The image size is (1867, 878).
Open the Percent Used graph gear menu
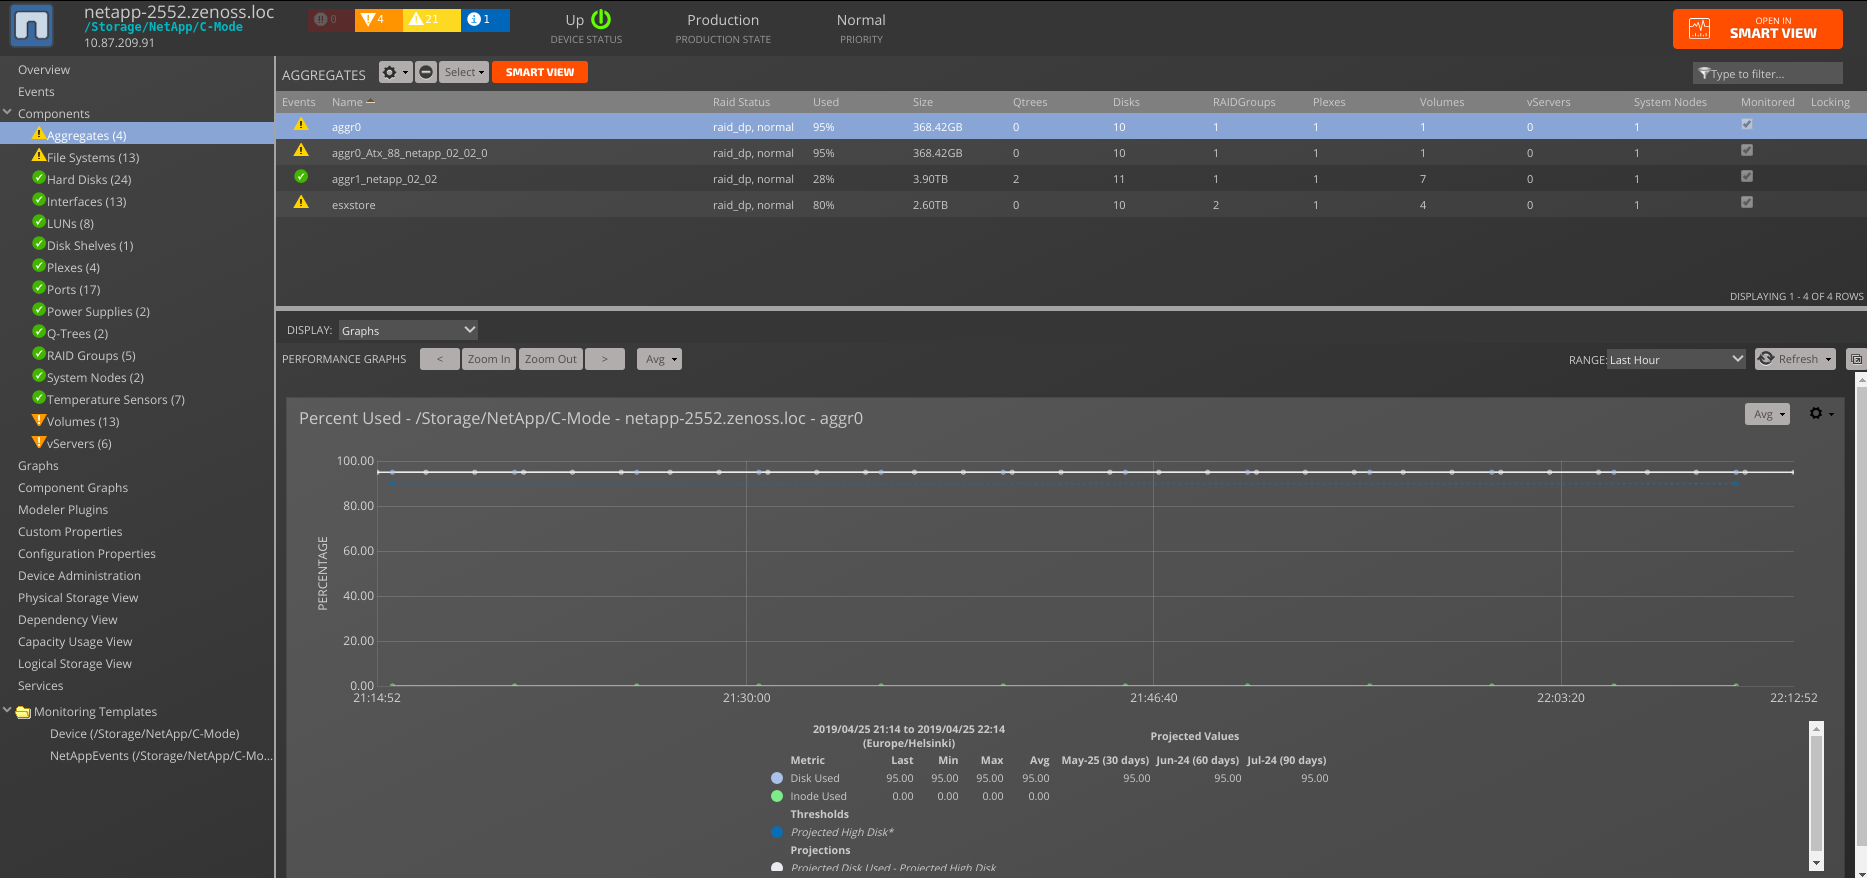pos(1821,414)
